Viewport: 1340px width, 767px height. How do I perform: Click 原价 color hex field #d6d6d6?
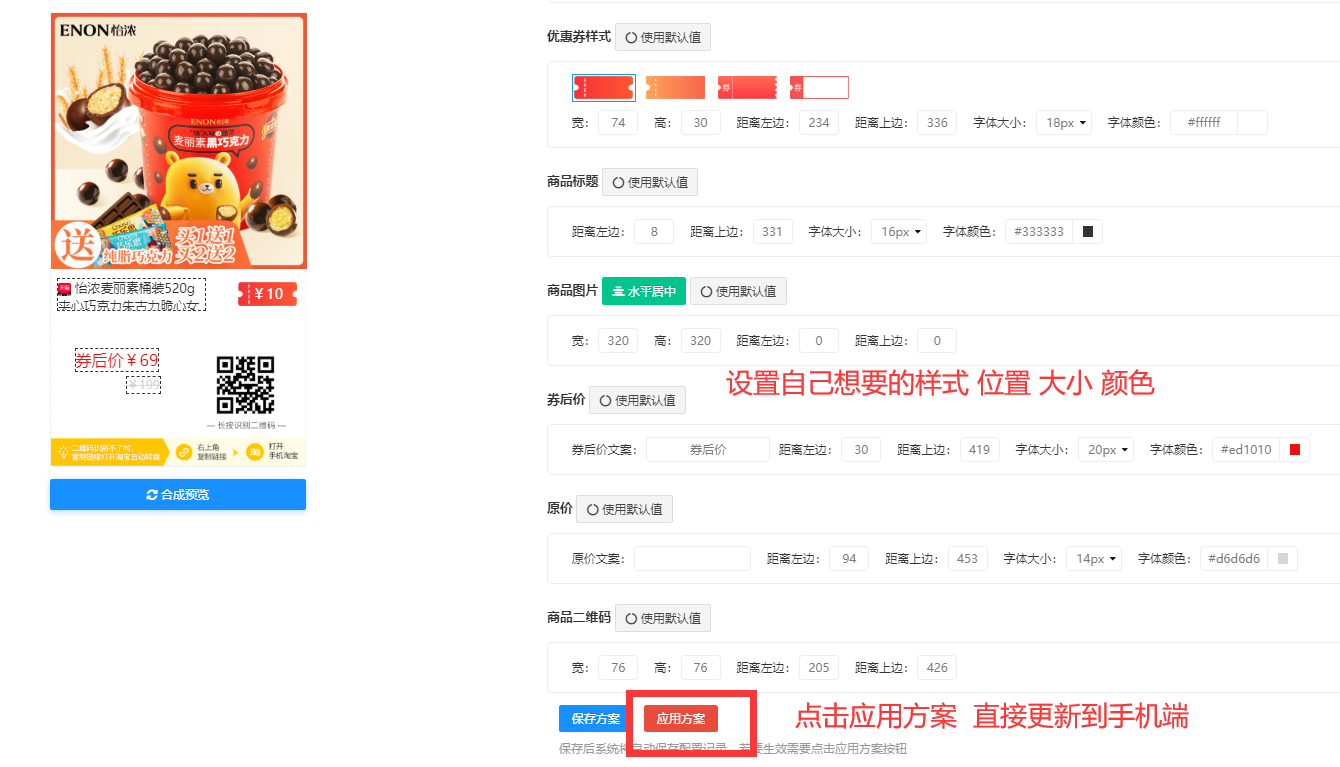[x=1234, y=559]
